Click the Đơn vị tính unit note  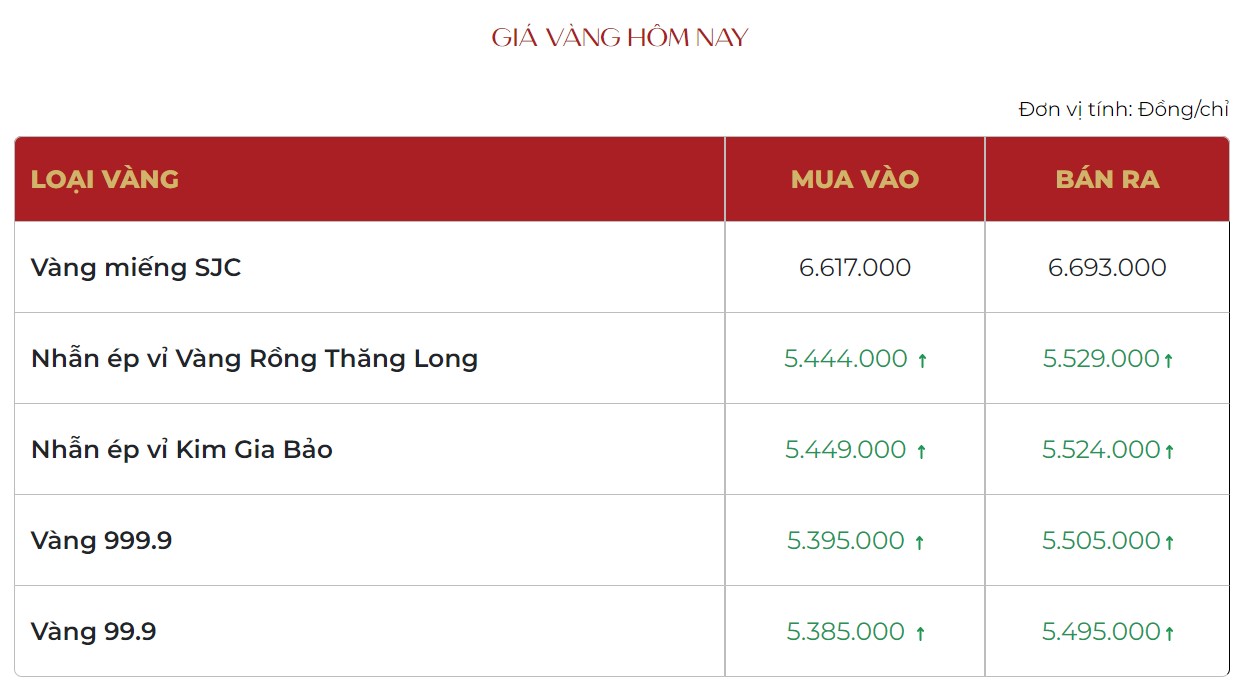click(x=1123, y=109)
